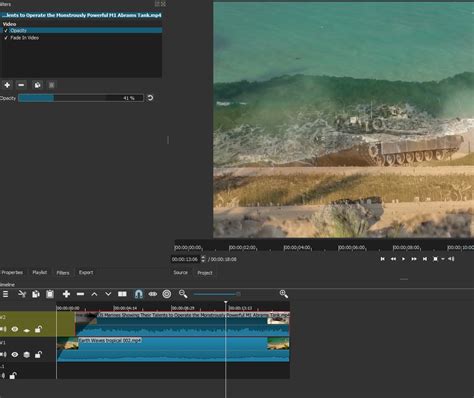Close the Filters panel
The height and width of the screenshot is (398, 474).
point(163,4)
